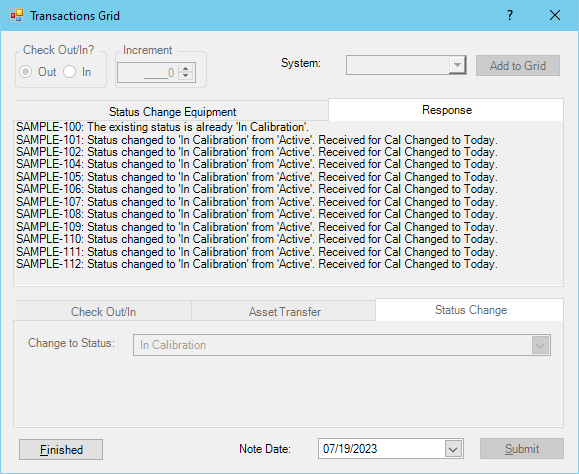Open the Asset Transfer tab
Screen dimensions: 579x474
pyautogui.click(x=284, y=312)
